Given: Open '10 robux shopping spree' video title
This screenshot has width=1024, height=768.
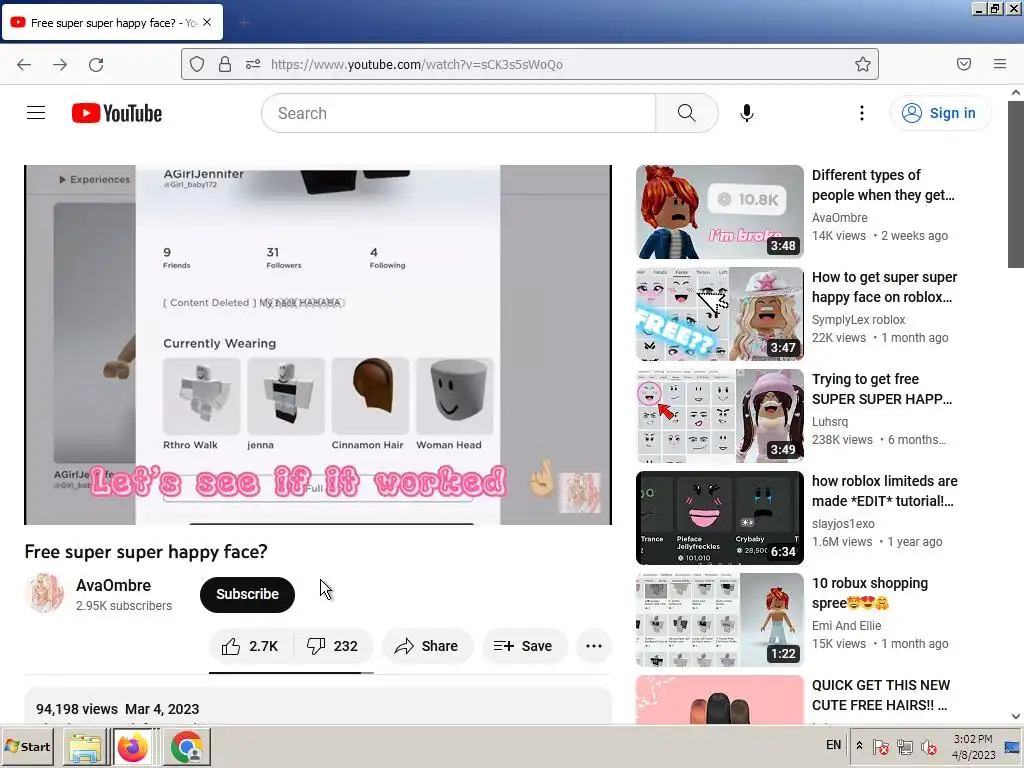Looking at the screenshot, I should [869, 592].
